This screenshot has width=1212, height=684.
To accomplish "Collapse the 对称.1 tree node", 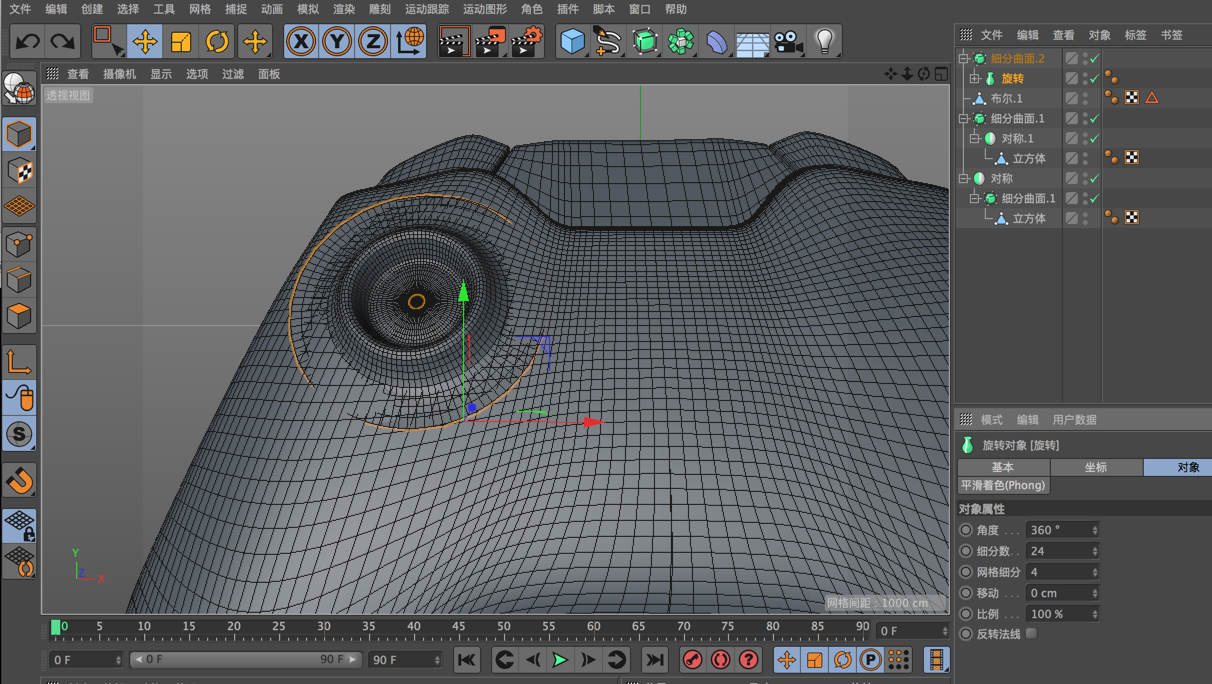I will (975, 138).
